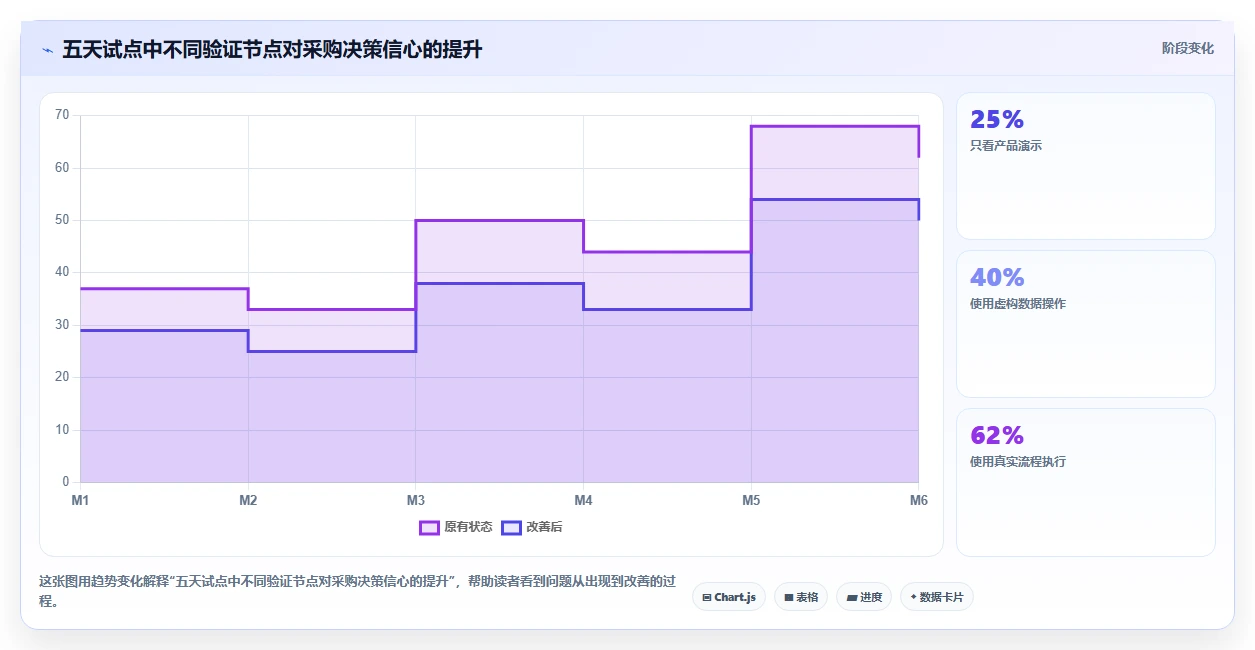
Task: Click the 原有状态 legend label
Action: click(x=468, y=528)
